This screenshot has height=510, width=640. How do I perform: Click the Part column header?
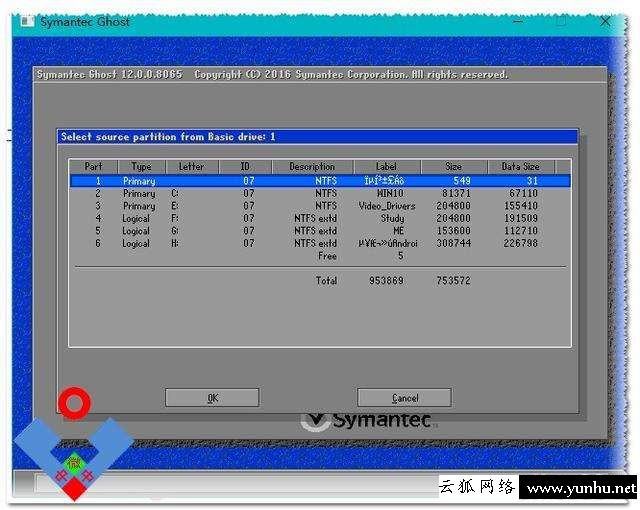pyautogui.click(x=93, y=166)
